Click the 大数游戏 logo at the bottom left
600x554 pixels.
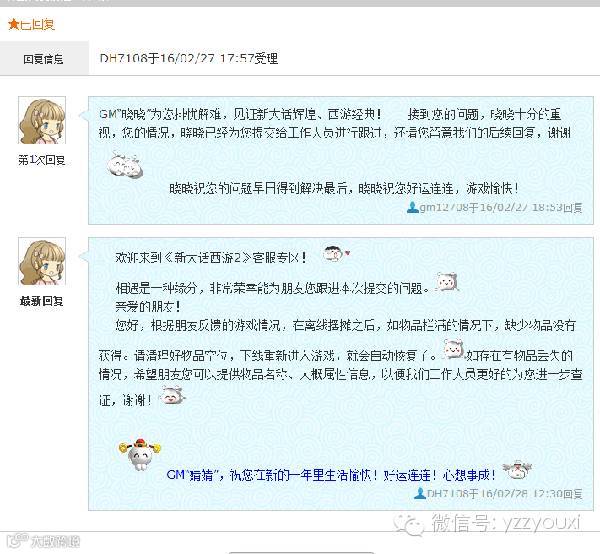click(x=43, y=541)
